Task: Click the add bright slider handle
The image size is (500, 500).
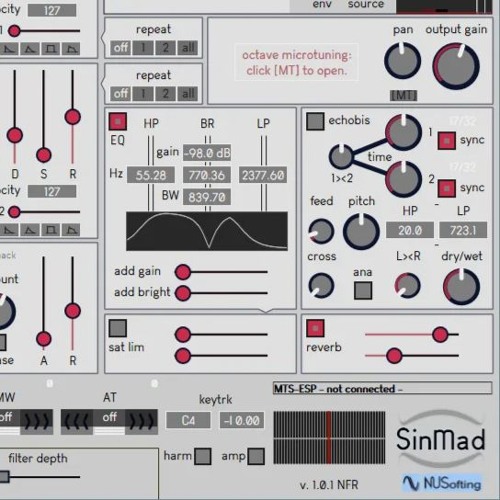Action: (183, 293)
